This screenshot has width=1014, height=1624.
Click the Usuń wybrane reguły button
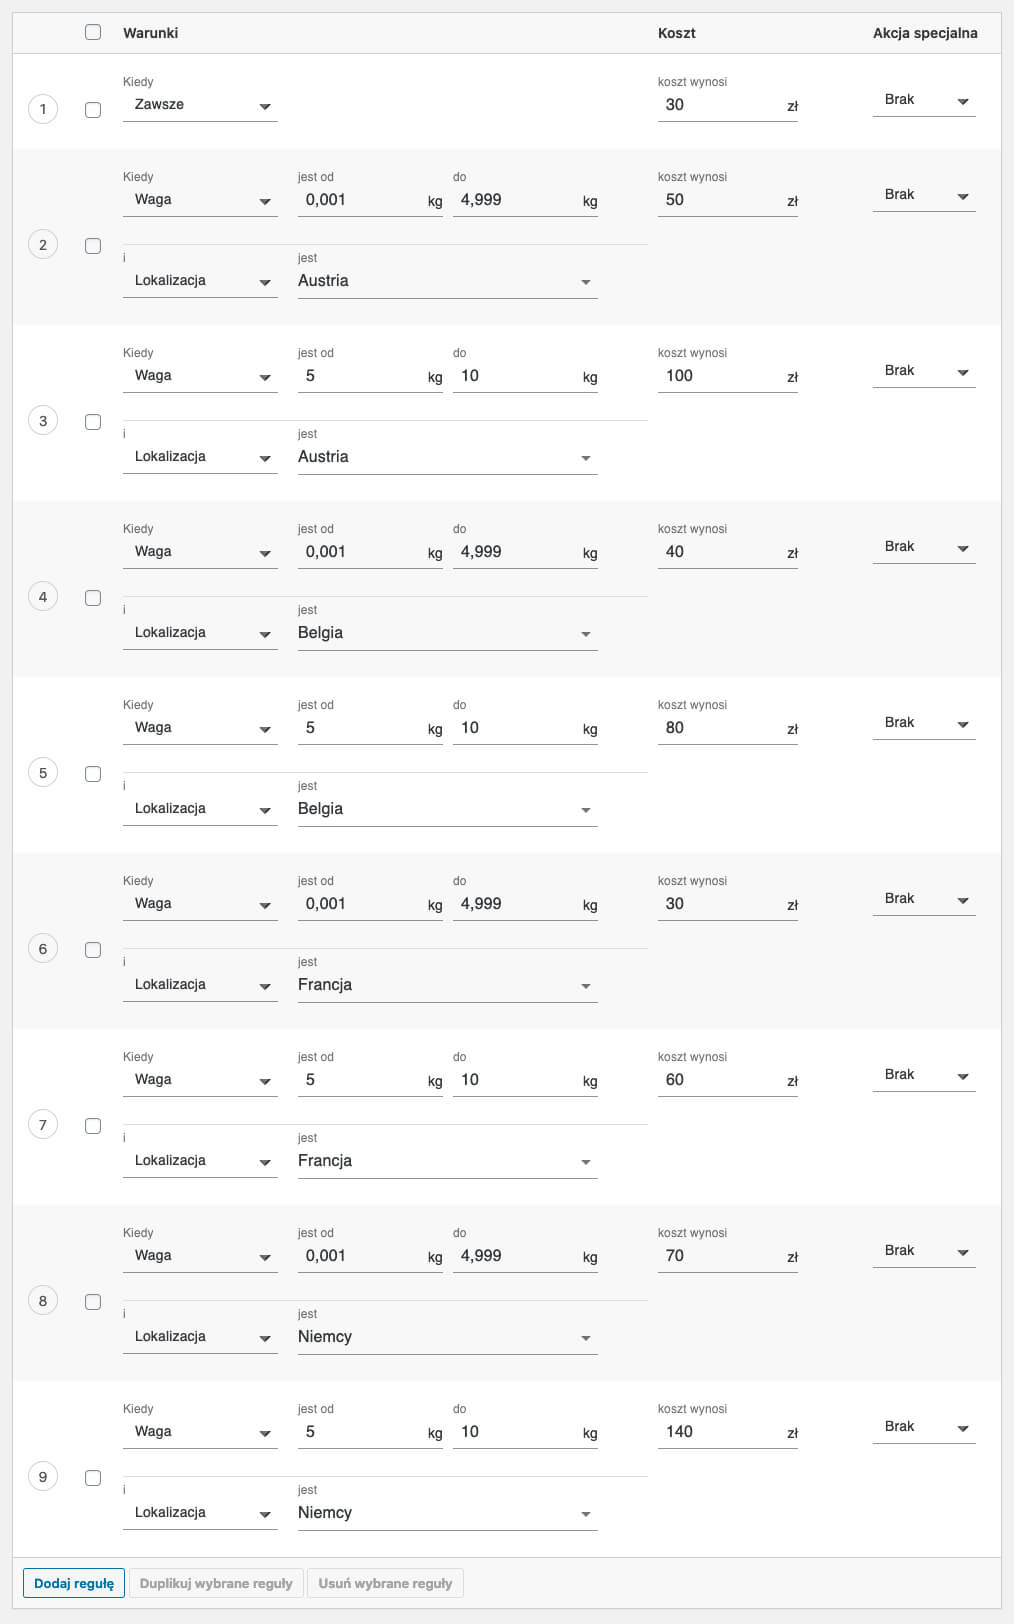(385, 1583)
